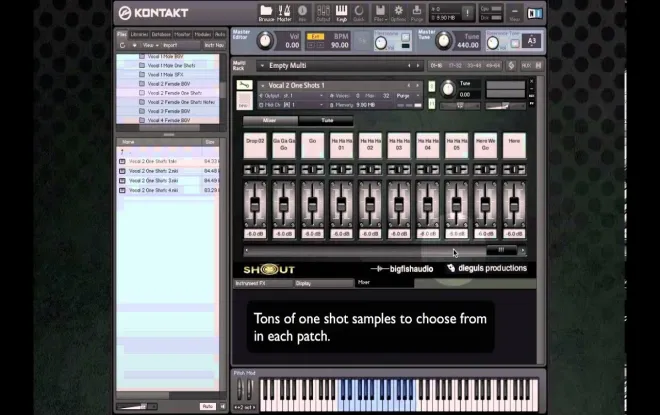
Task: Switch to the Database tab
Action: [x=161, y=35]
